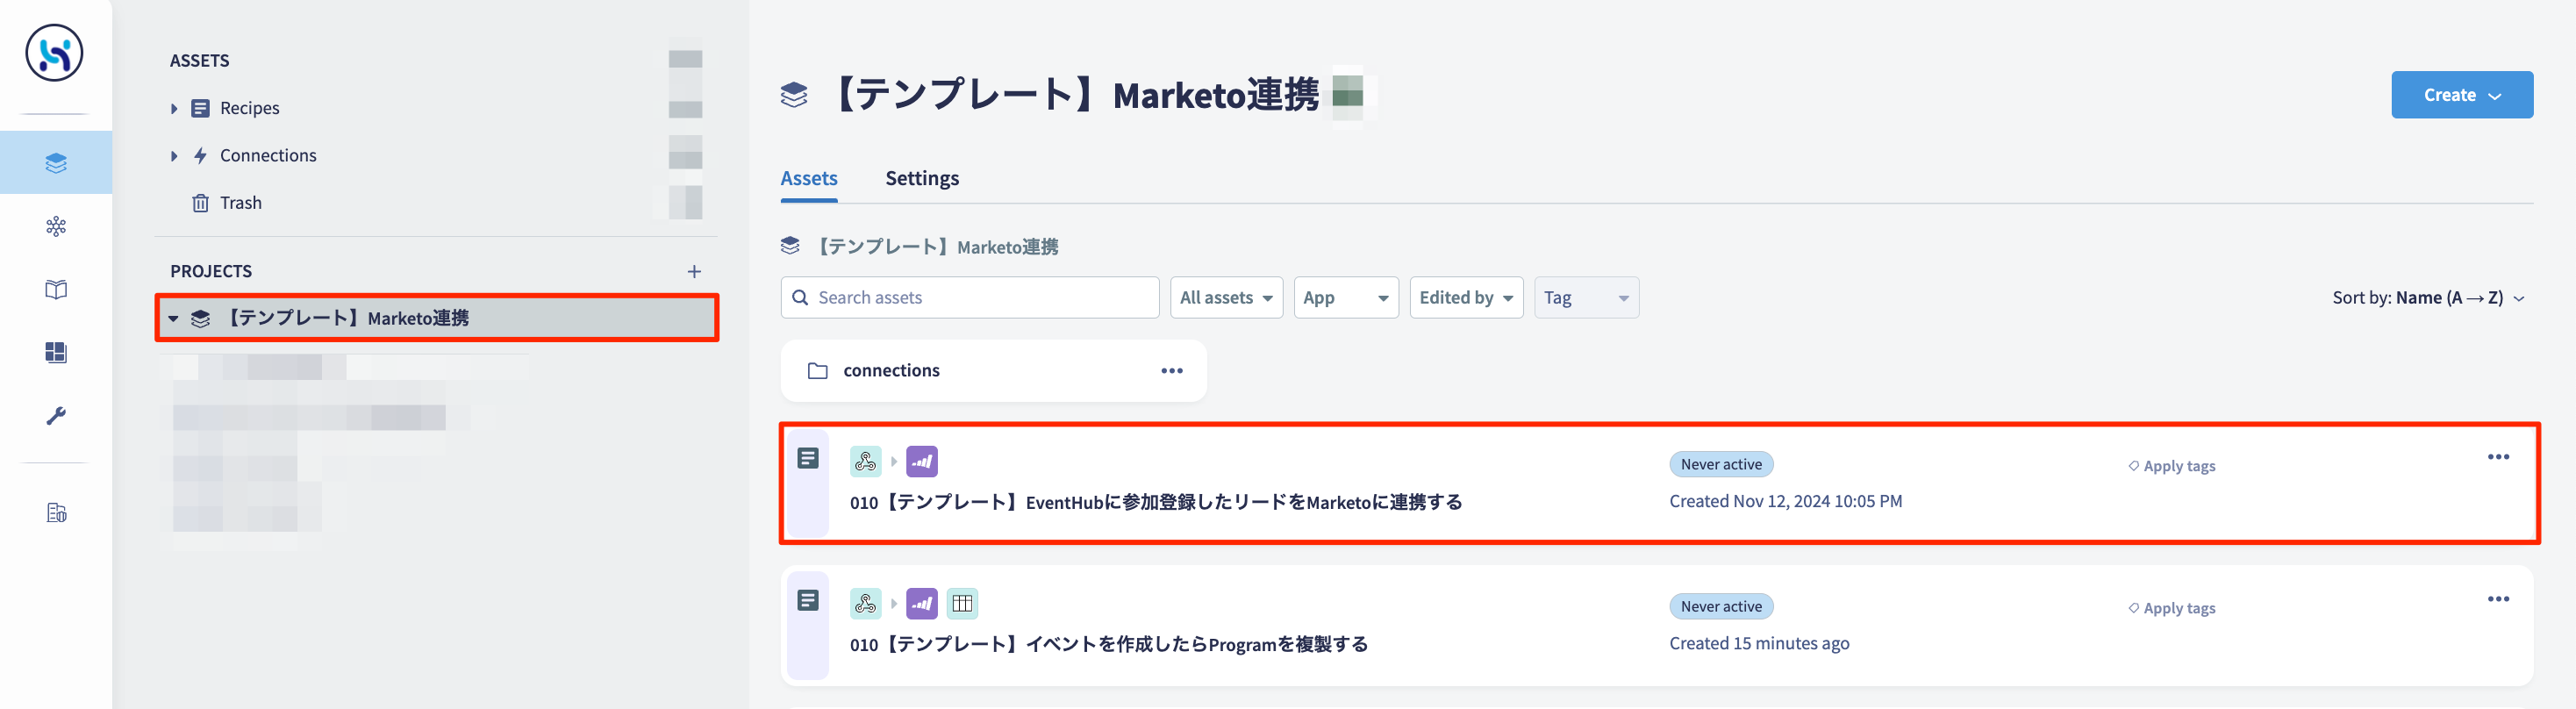Click the lookup table icon on Program recipe
The width and height of the screenshot is (2576, 709).
pyautogui.click(x=962, y=603)
